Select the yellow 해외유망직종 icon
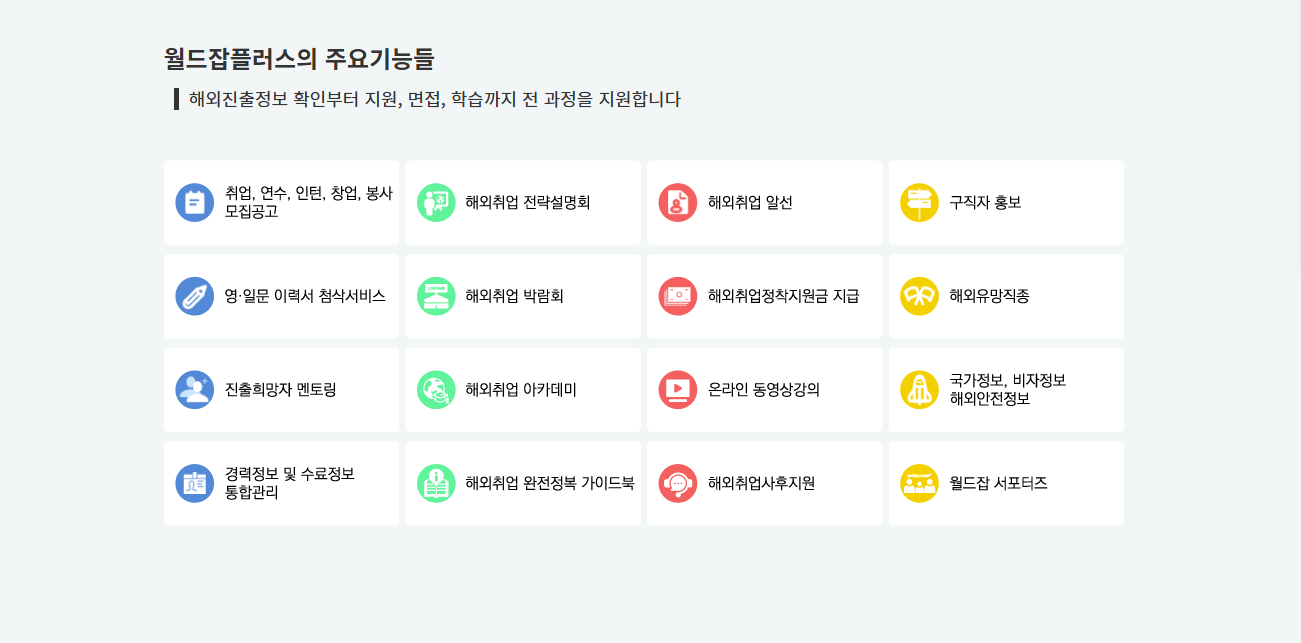 pyautogui.click(x=920, y=296)
